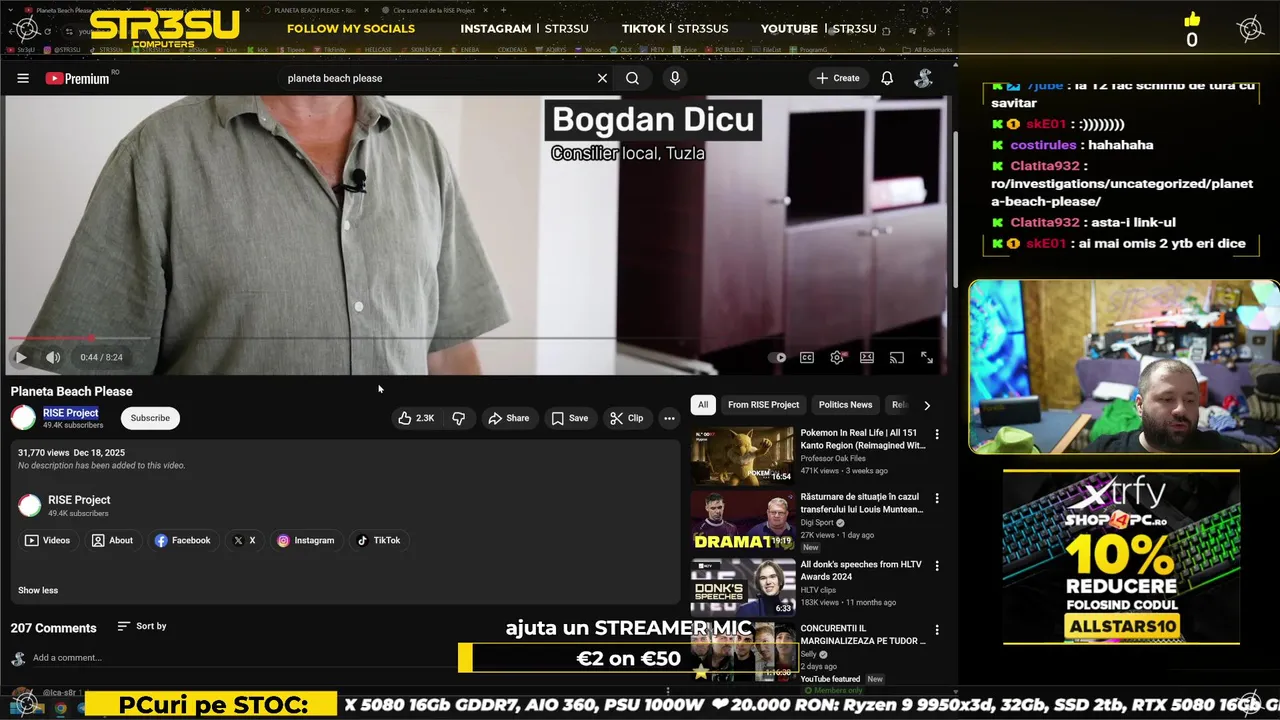The height and width of the screenshot is (720, 1280).
Task: Open the CONCURENTII IL MARGINALIZEAZA video title
Action: pyautogui.click(x=861, y=635)
